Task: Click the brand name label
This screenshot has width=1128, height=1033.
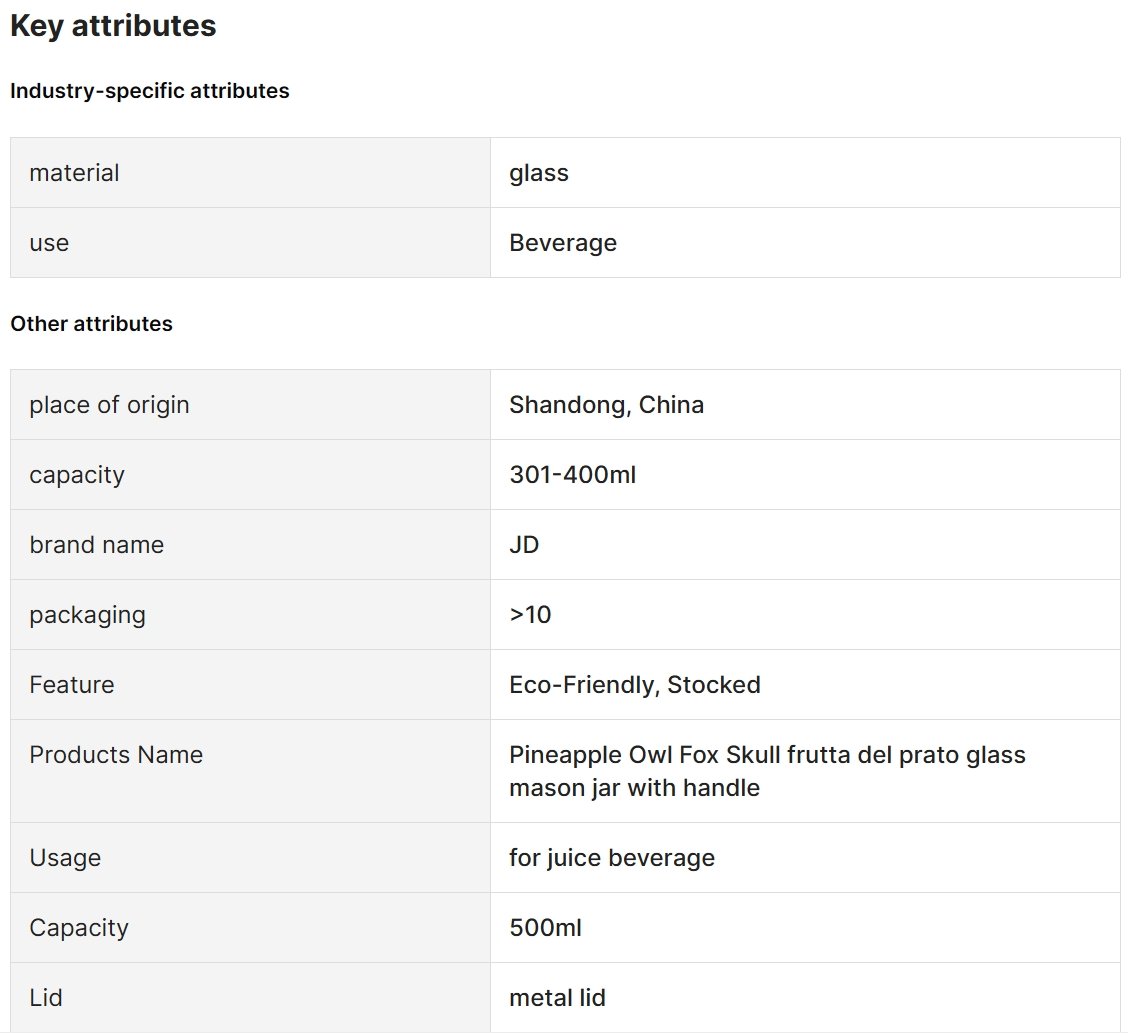Action: pos(96,545)
